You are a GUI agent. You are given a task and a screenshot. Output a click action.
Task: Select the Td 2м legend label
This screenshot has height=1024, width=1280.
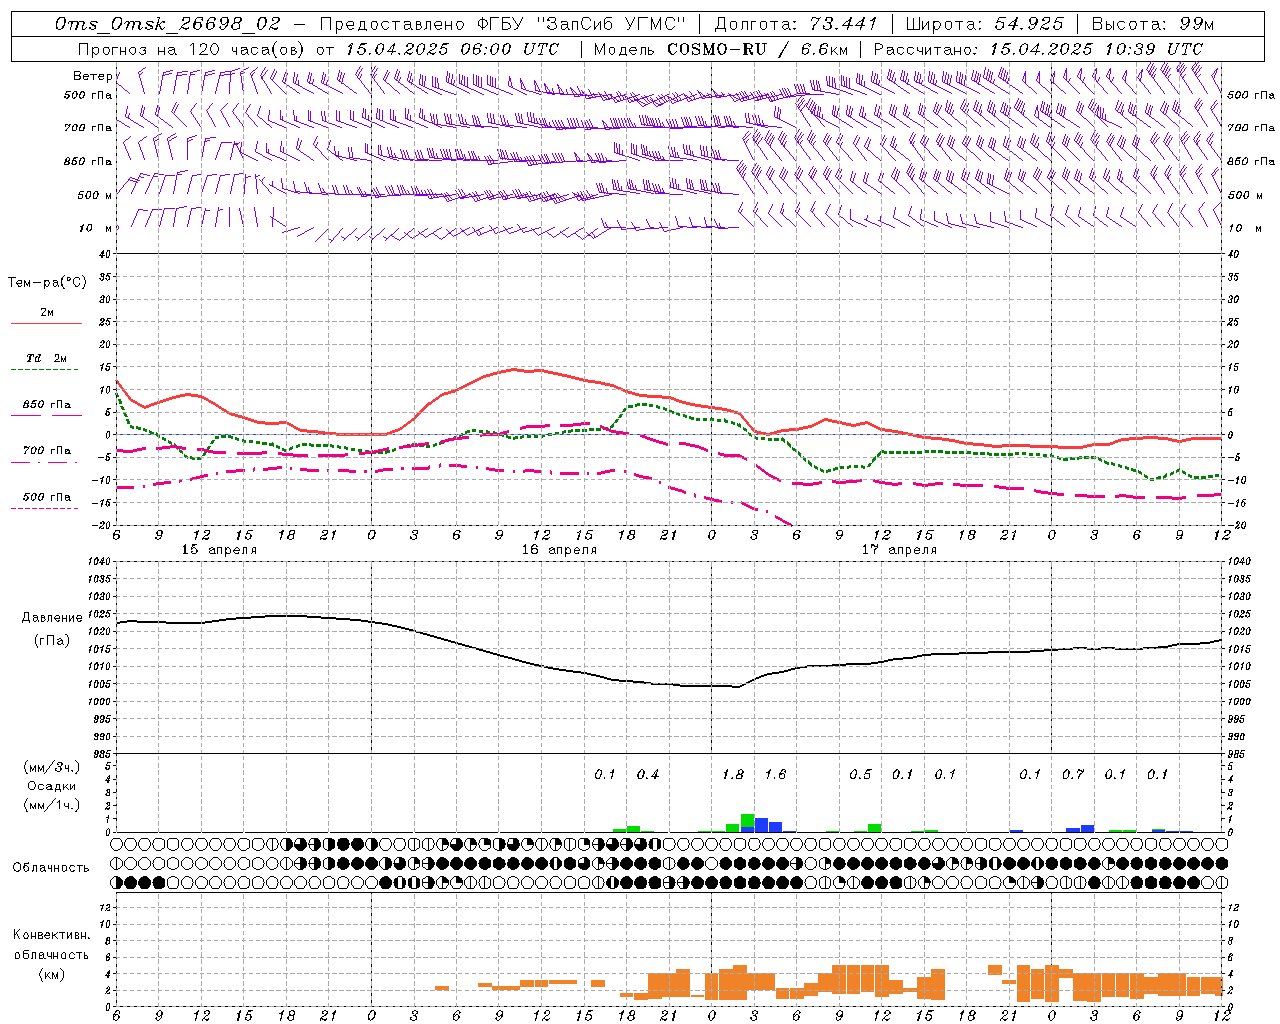click(x=47, y=358)
